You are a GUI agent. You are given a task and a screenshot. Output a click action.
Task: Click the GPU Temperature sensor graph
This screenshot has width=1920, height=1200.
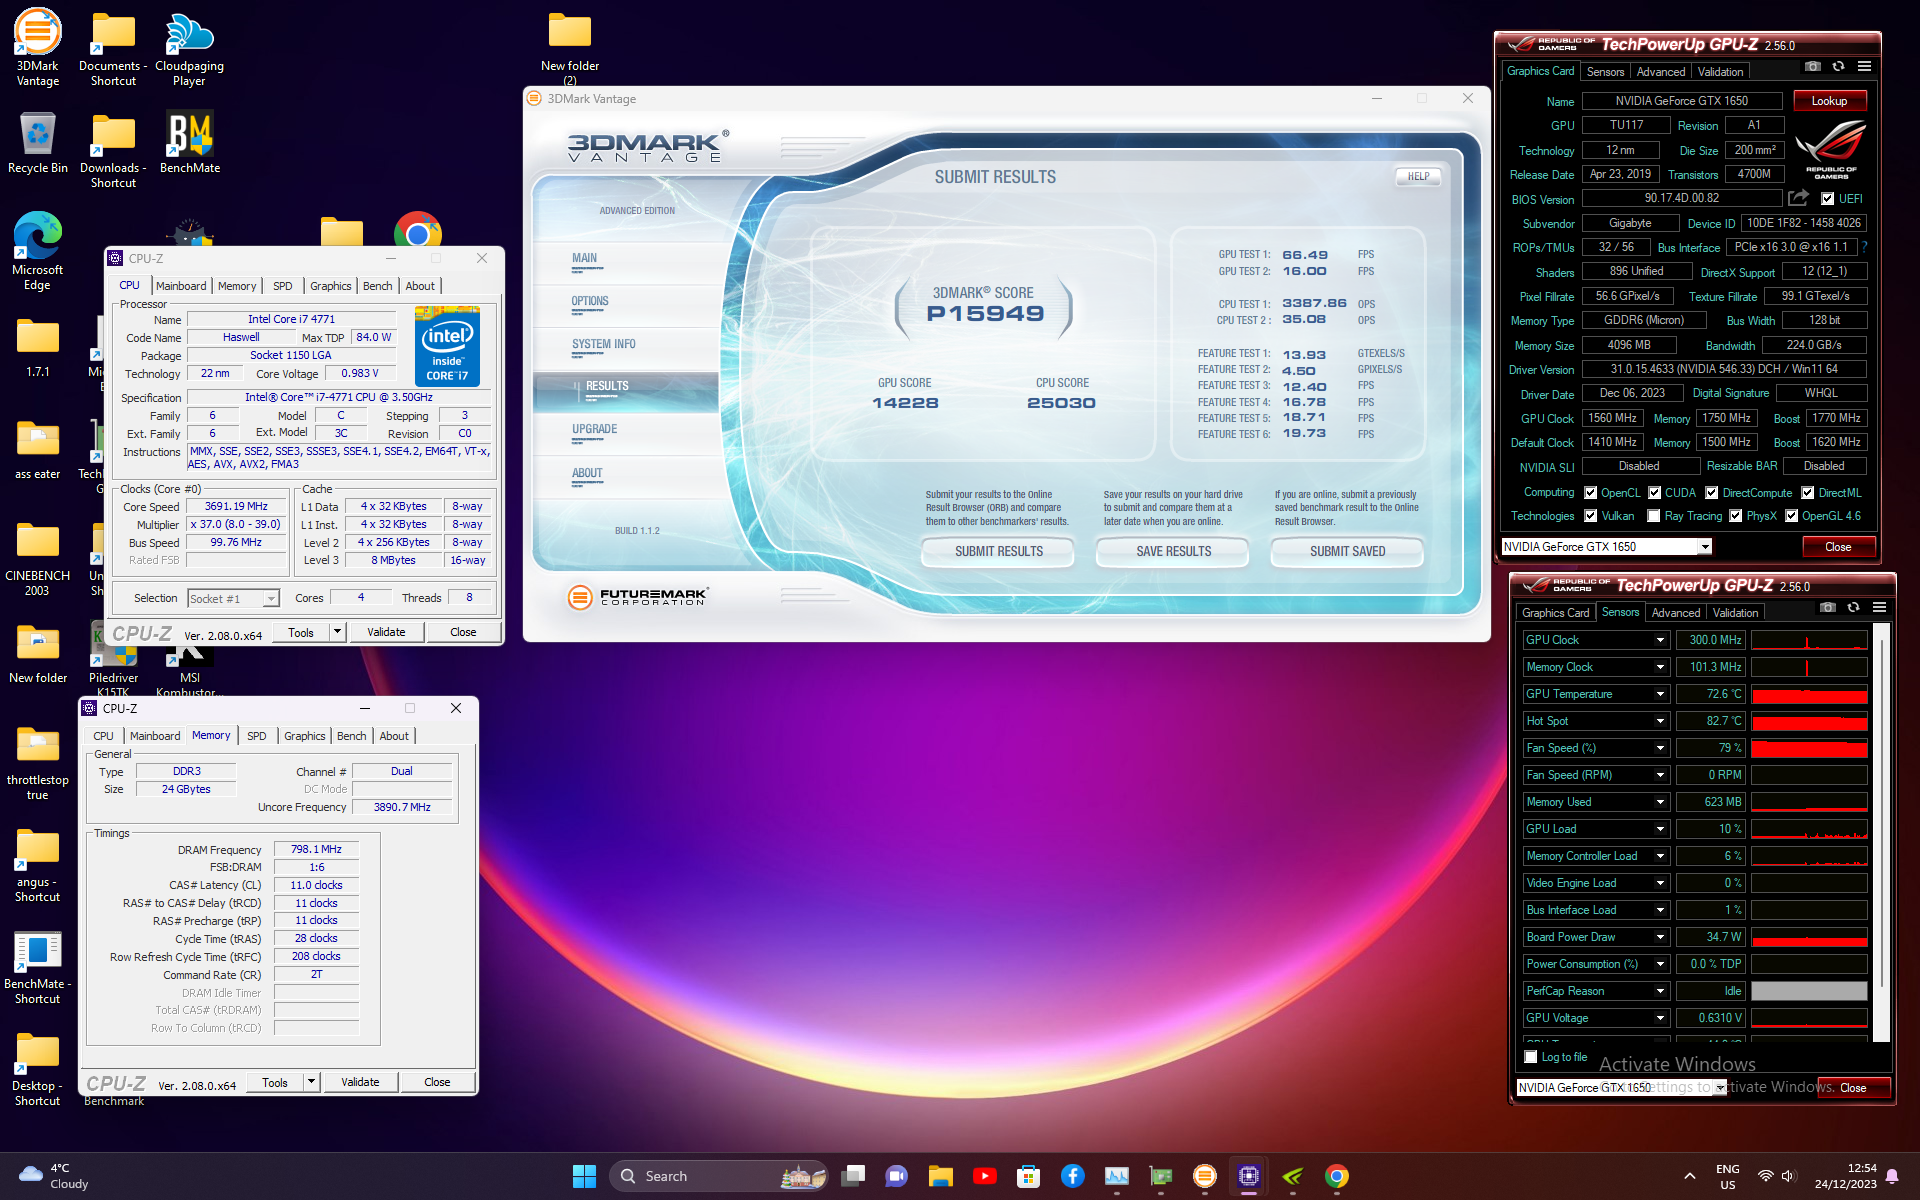pos(1809,694)
